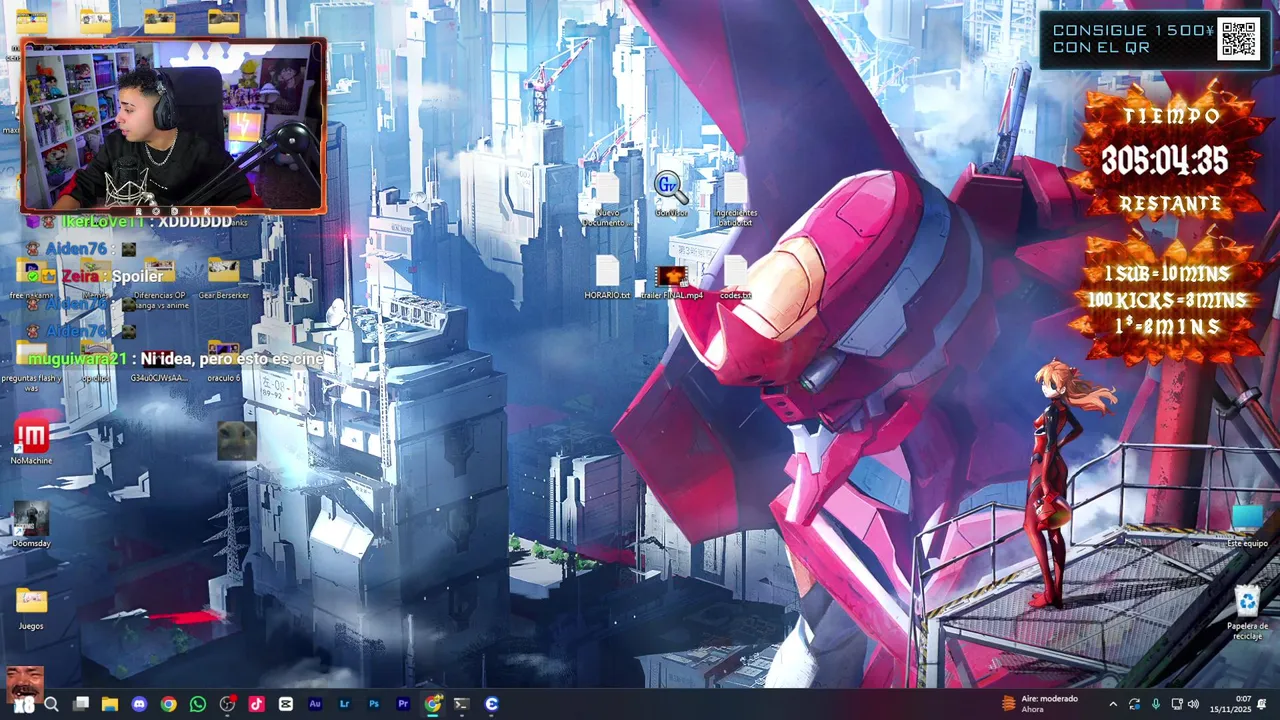Open the blue C app in the taskbar

point(491,704)
